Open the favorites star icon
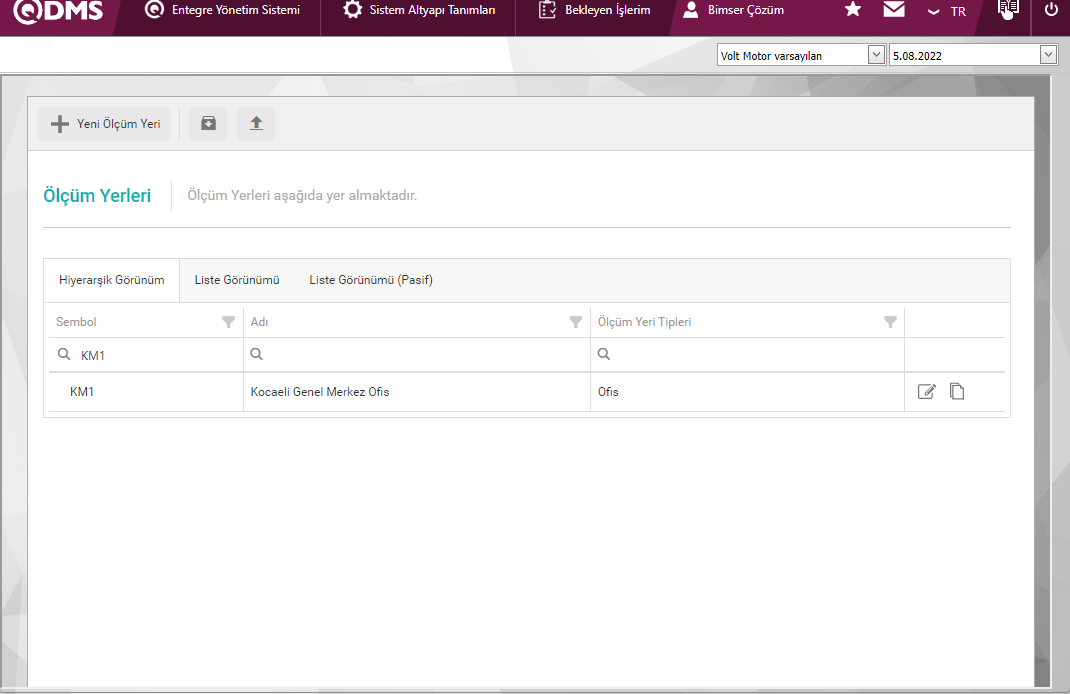The image size is (1070, 694). [x=852, y=10]
